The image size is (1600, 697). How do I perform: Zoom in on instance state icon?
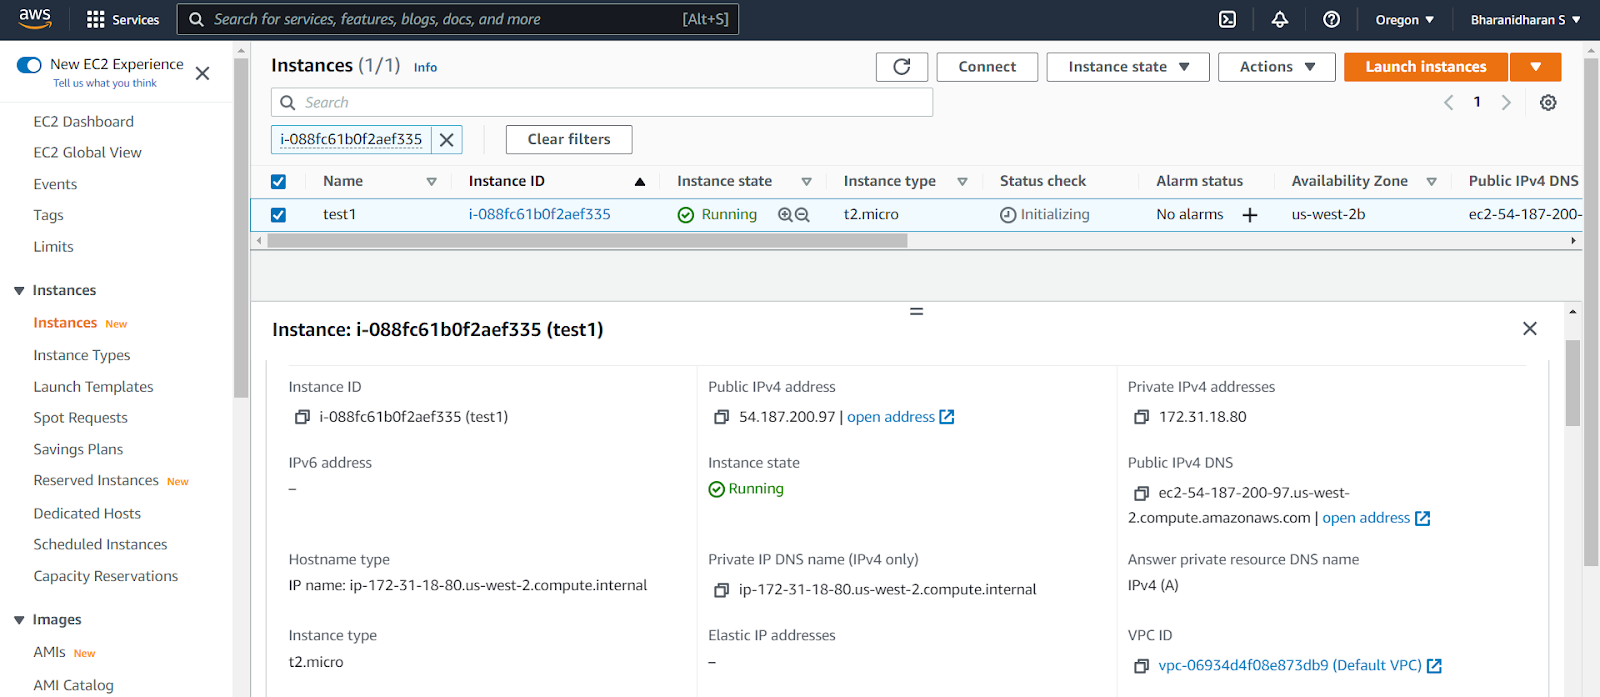point(785,214)
